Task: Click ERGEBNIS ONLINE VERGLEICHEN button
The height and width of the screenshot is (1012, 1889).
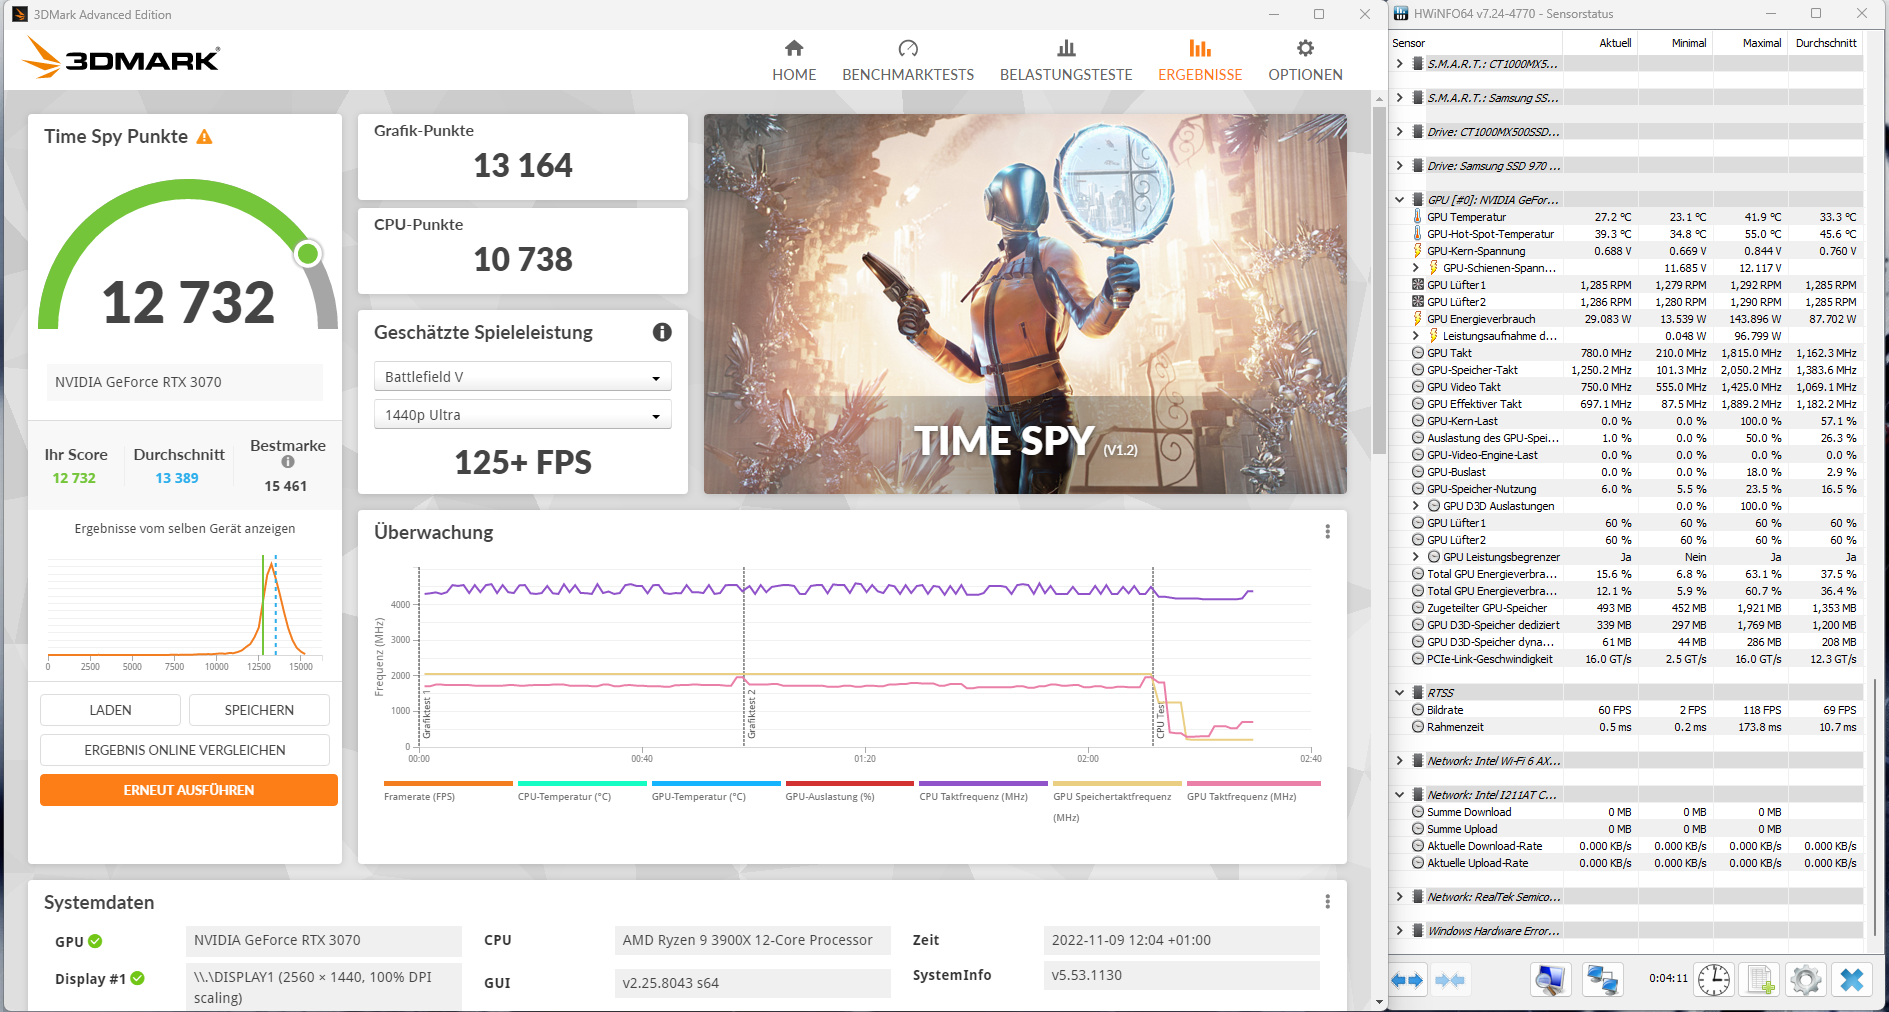Action: click(185, 750)
